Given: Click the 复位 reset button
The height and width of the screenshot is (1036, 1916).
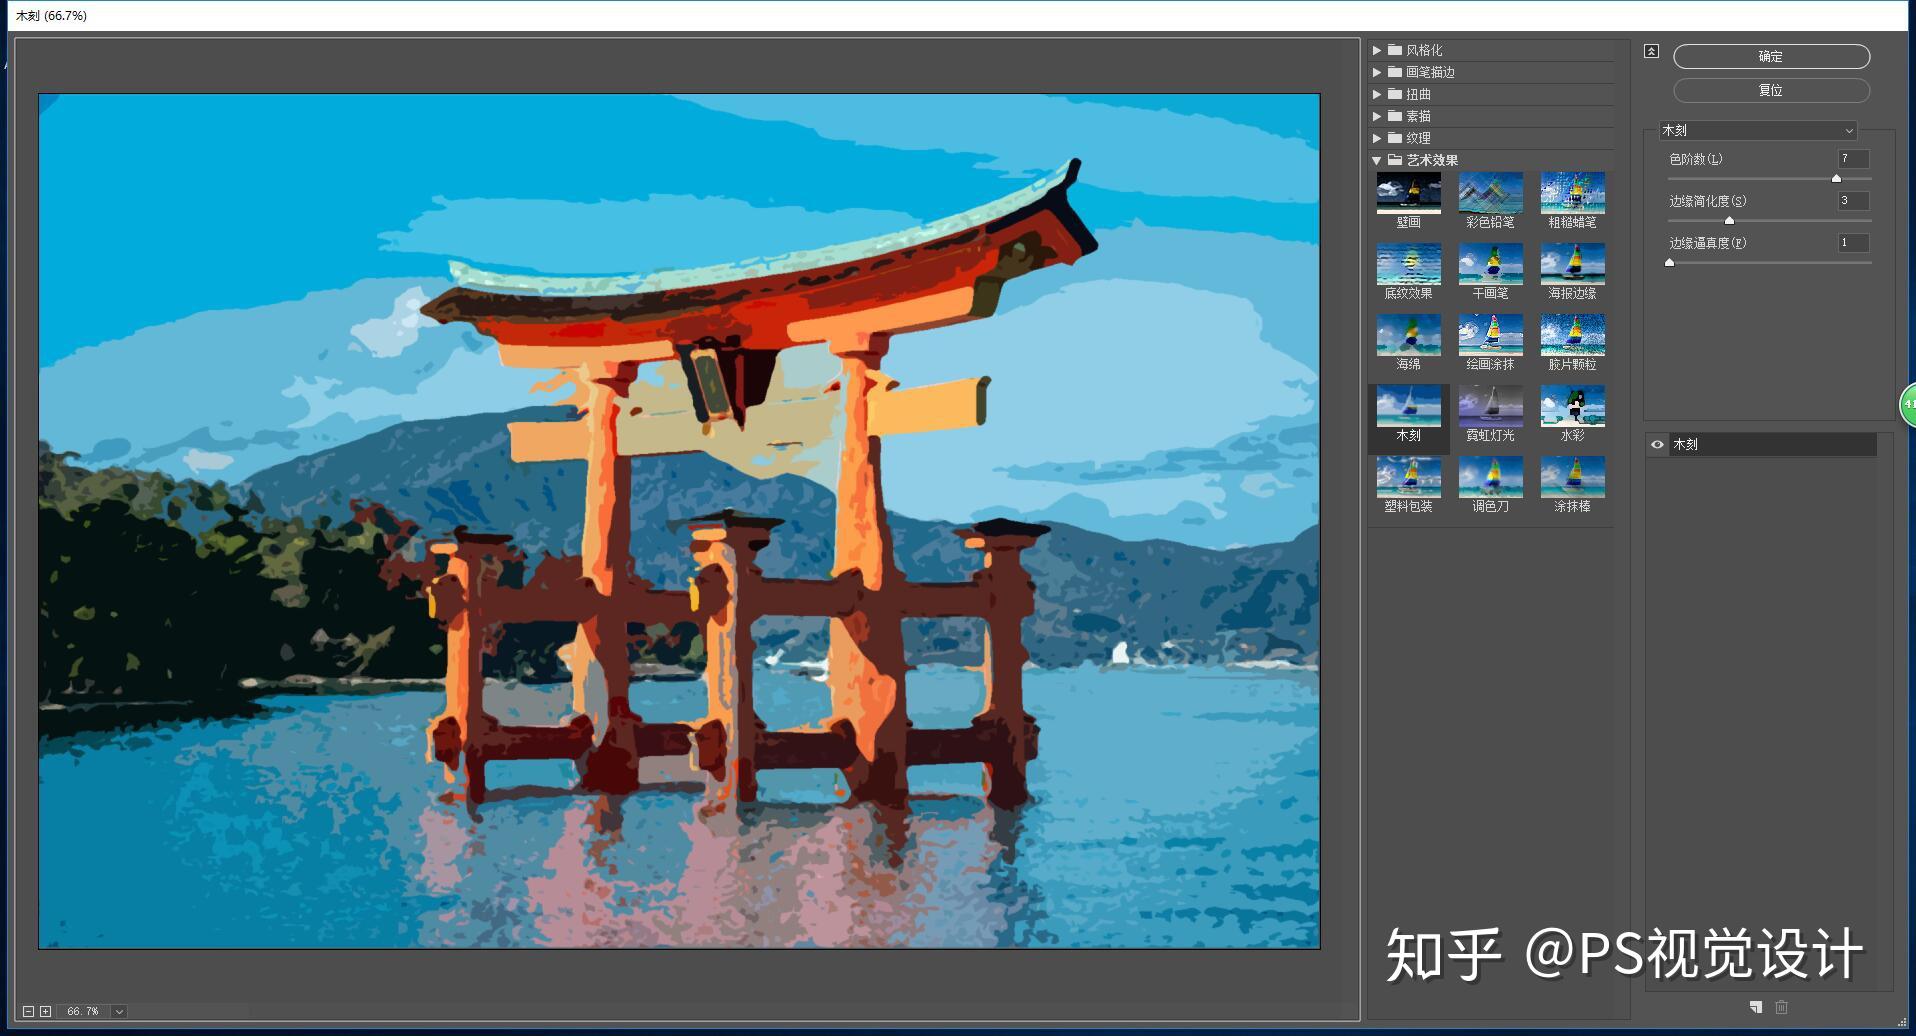Looking at the screenshot, I should click(x=1771, y=90).
